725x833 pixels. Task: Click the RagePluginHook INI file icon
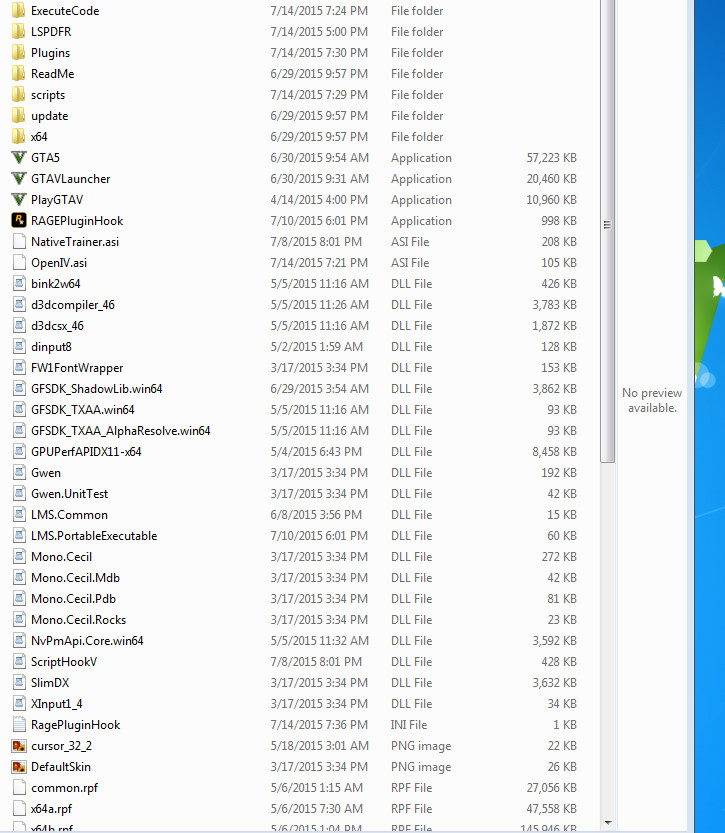[19, 725]
